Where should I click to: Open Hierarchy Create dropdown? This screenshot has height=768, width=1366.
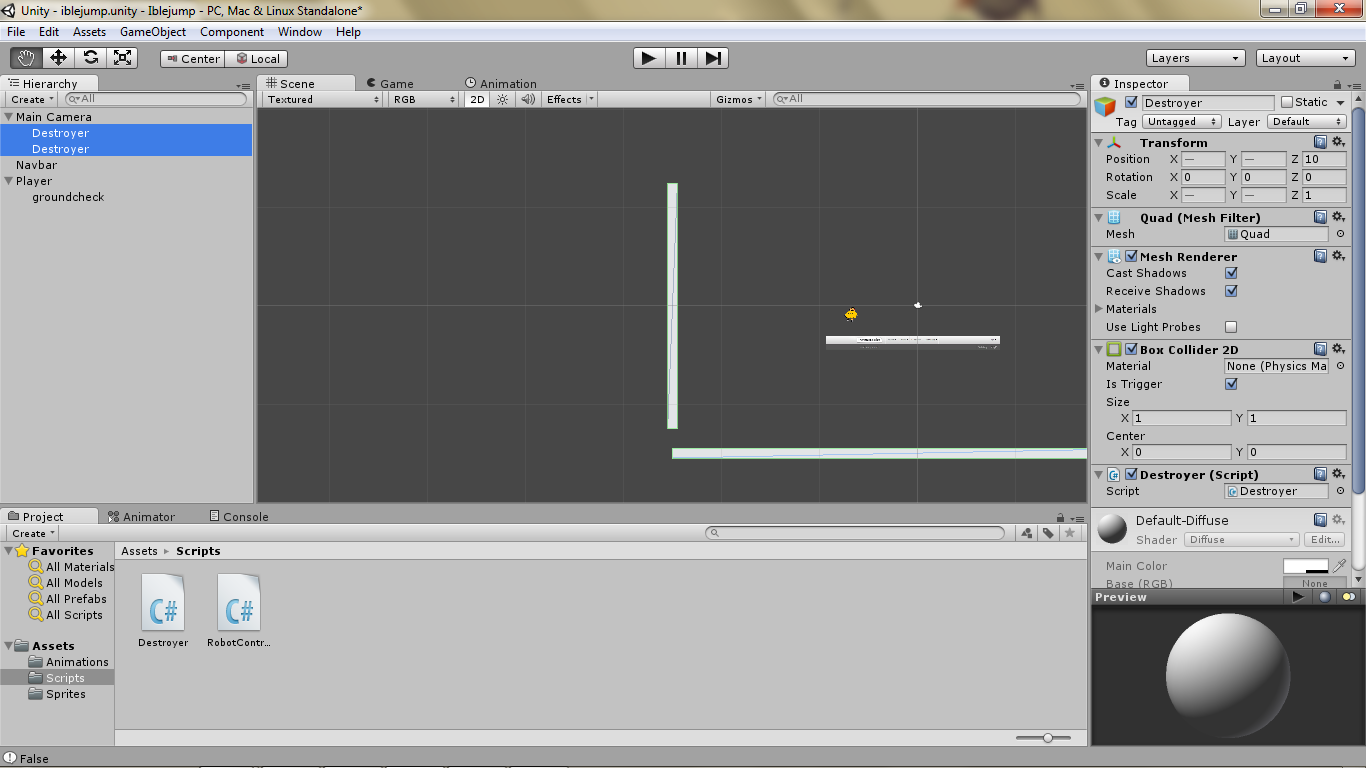pyautogui.click(x=32, y=99)
